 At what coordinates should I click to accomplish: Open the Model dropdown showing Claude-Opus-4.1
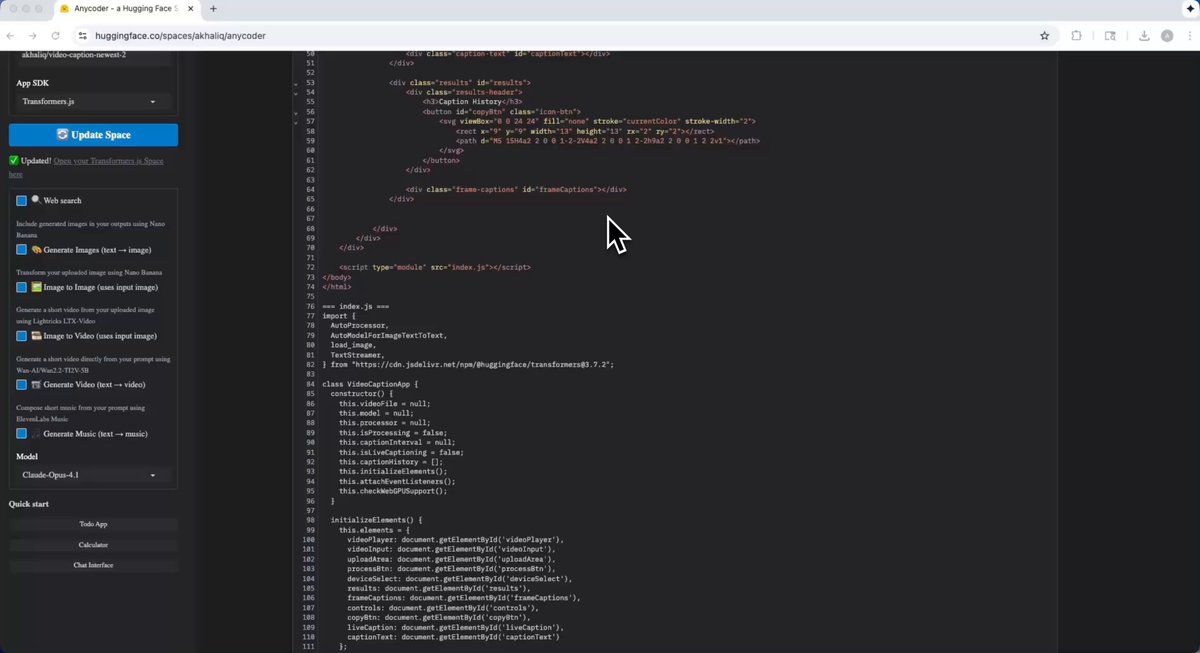point(93,475)
